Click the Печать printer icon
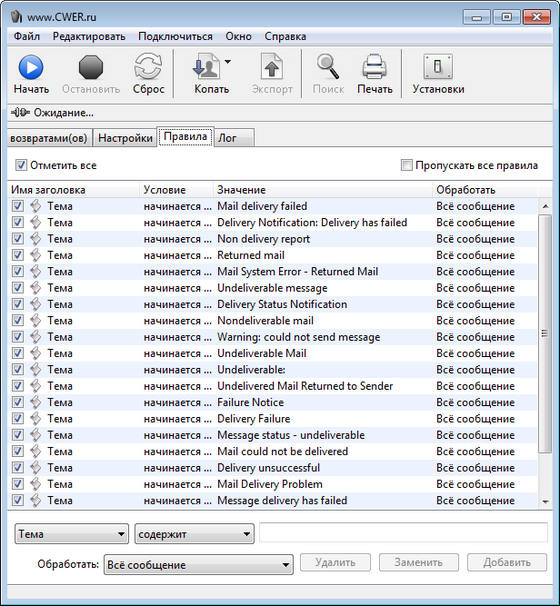 coord(374,66)
